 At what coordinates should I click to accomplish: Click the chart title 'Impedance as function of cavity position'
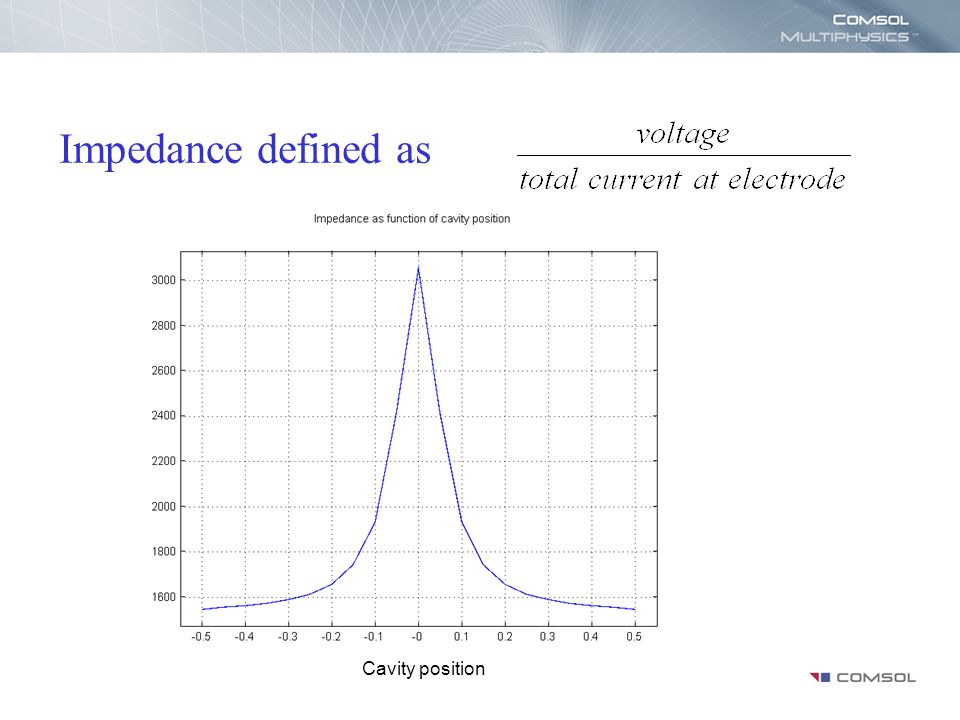[x=411, y=219]
